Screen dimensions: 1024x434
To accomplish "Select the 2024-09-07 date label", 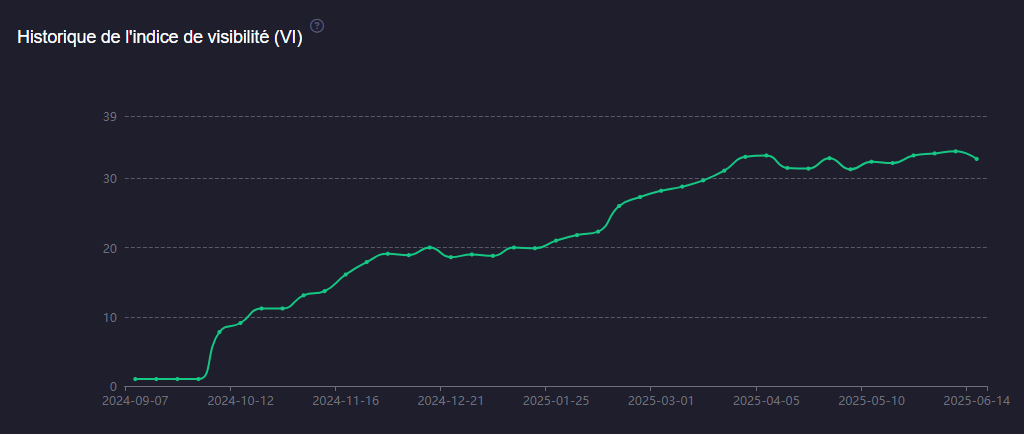I will [135, 400].
